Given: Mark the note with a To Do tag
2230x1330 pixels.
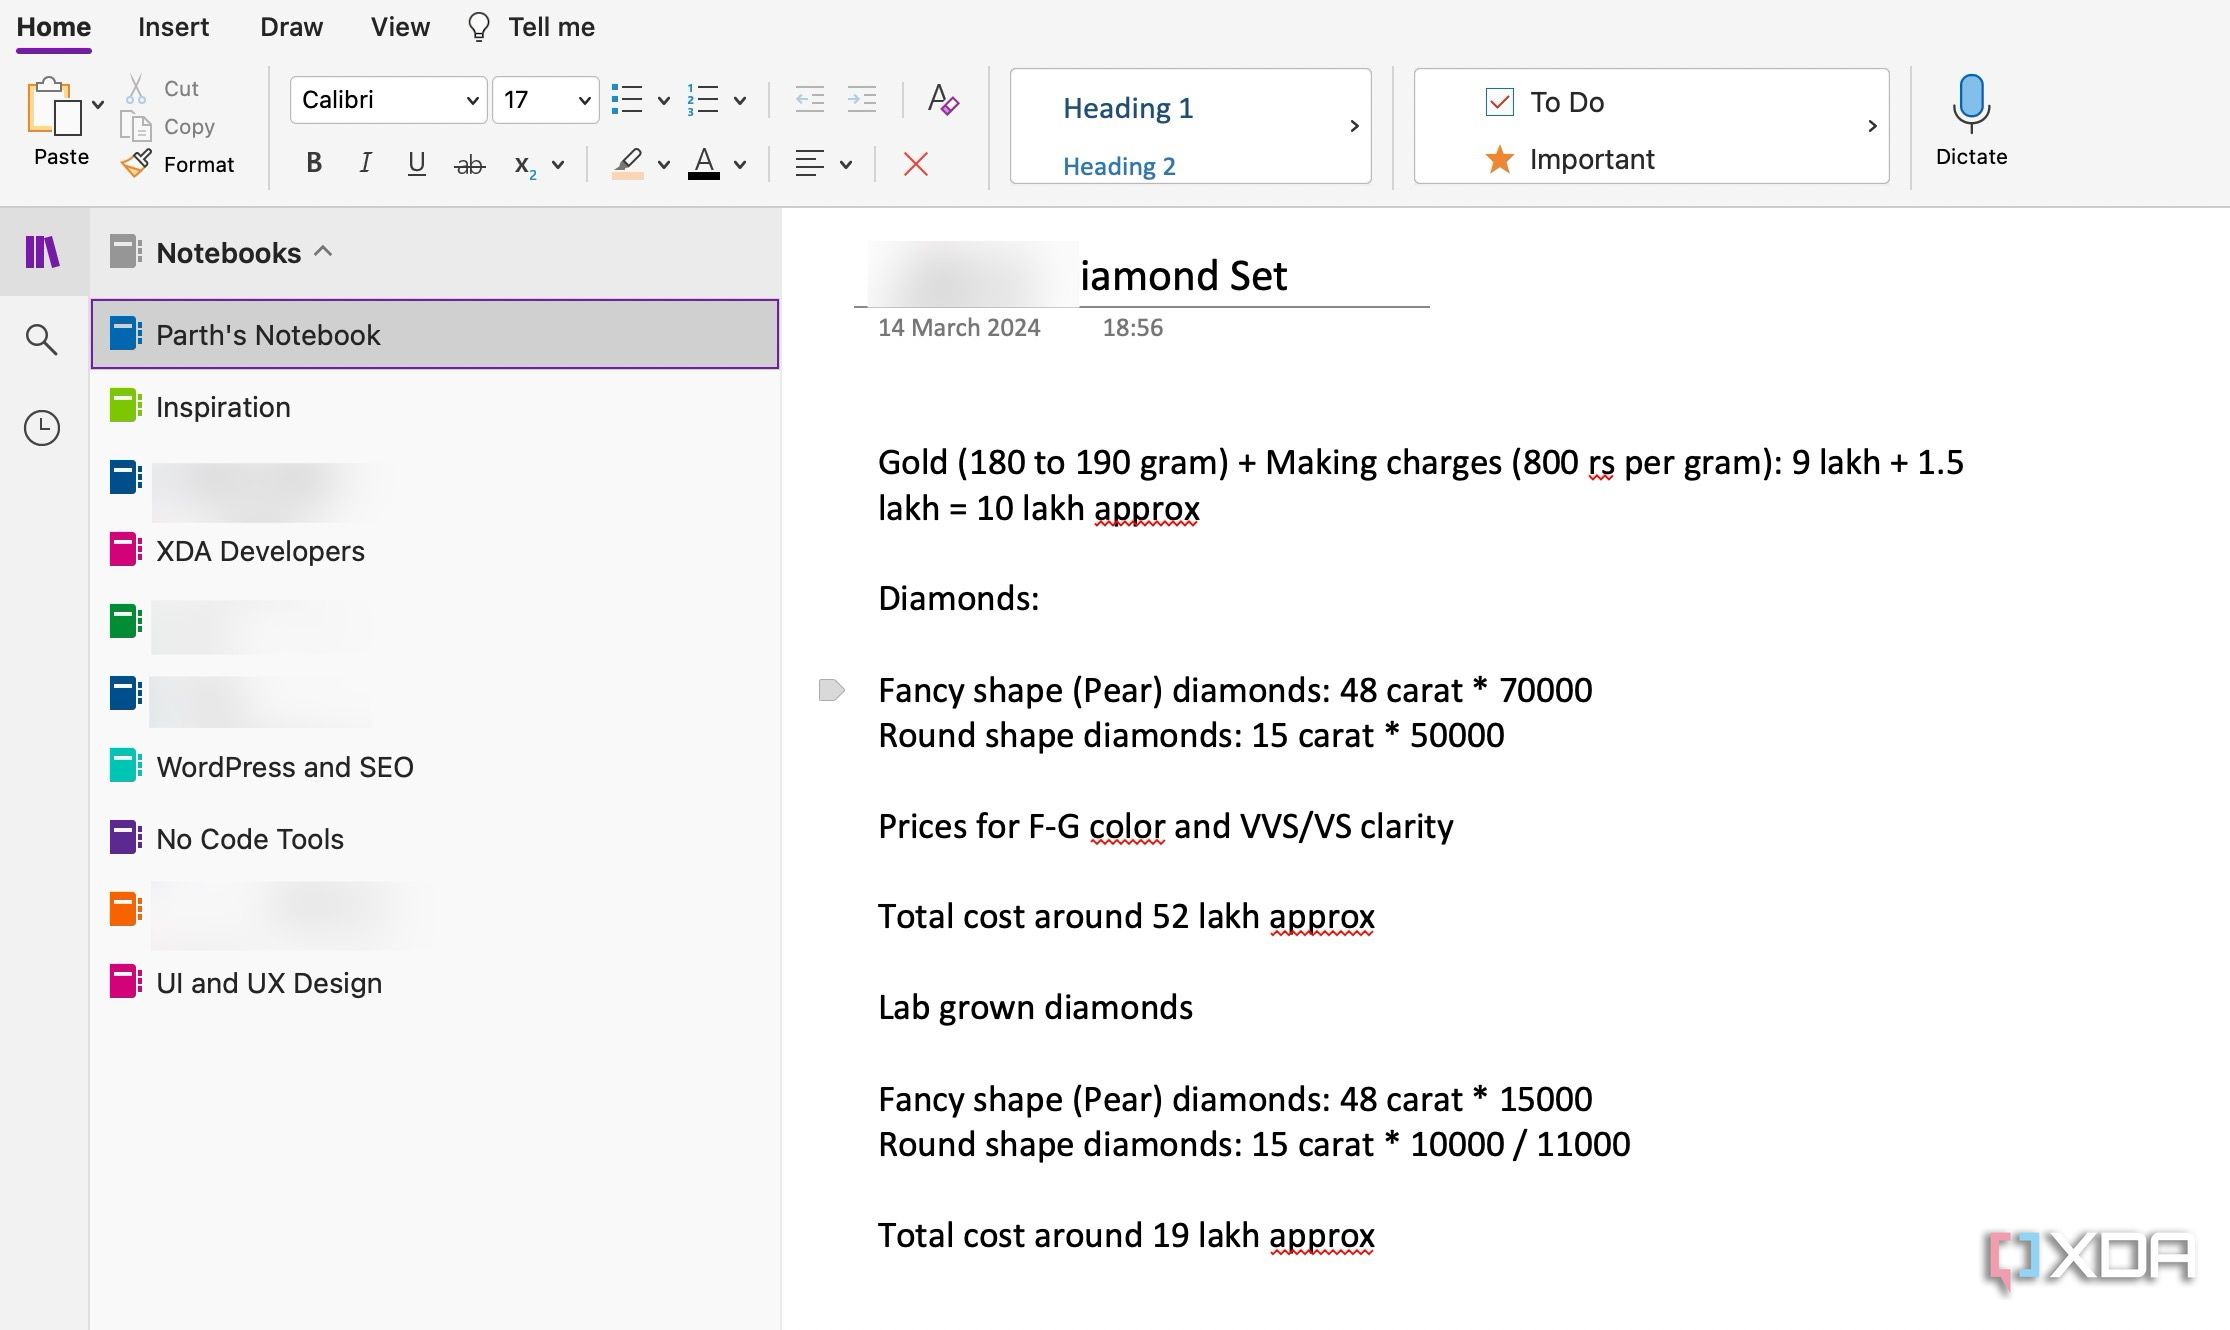Looking at the screenshot, I should click(1545, 101).
